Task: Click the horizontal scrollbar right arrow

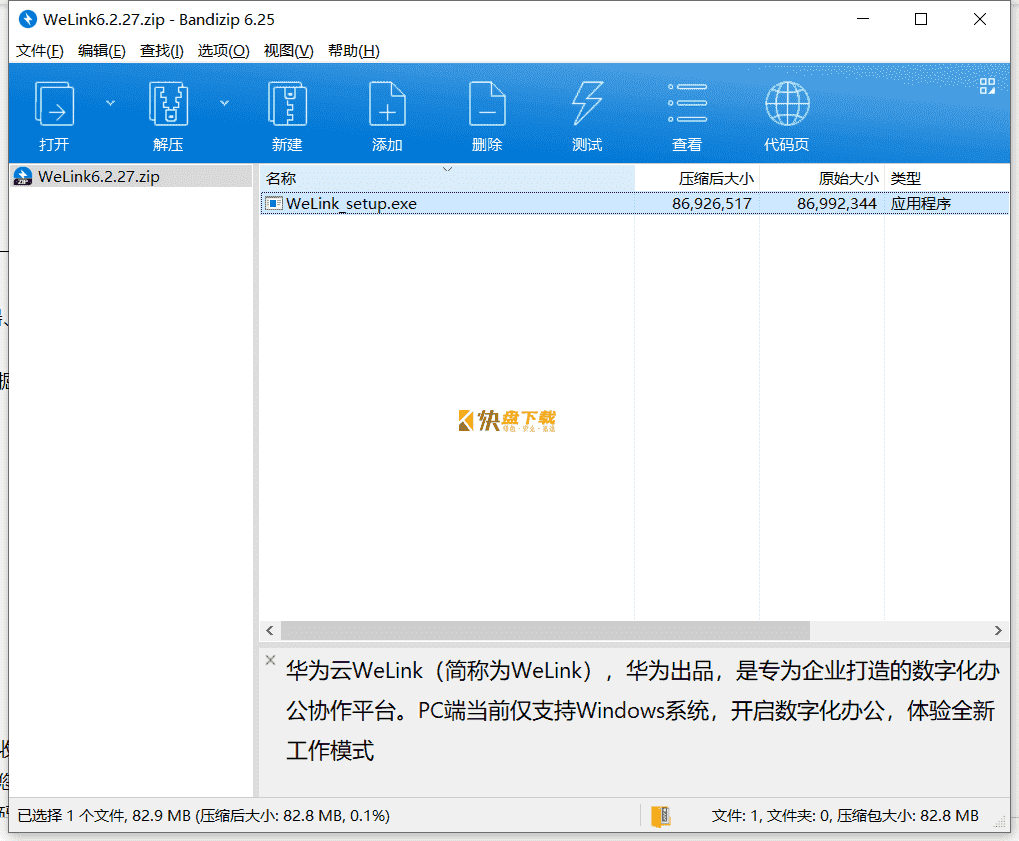Action: coord(998,630)
